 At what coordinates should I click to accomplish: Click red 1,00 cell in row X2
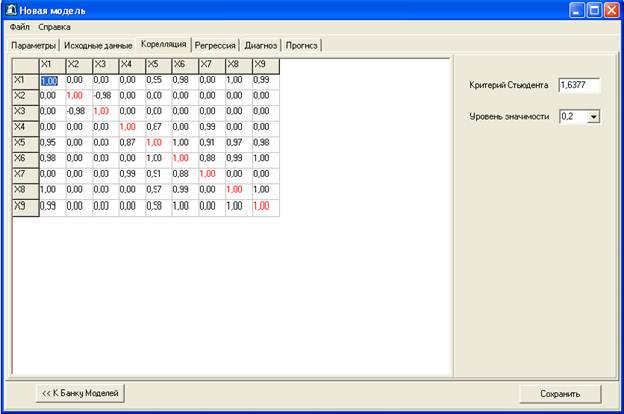[x=79, y=97]
